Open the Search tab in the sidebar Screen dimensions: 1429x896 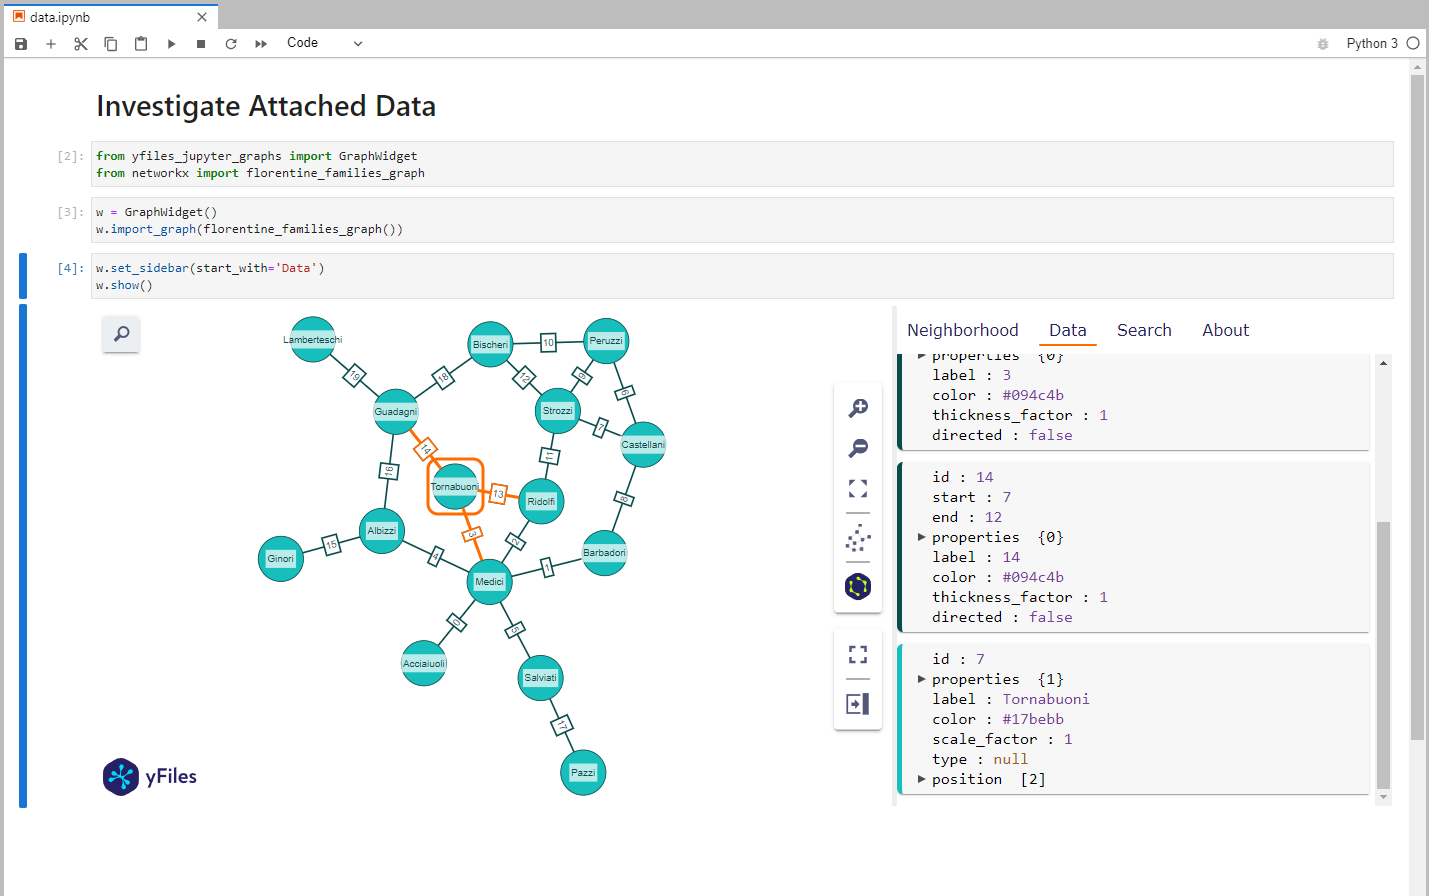(x=1143, y=330)
